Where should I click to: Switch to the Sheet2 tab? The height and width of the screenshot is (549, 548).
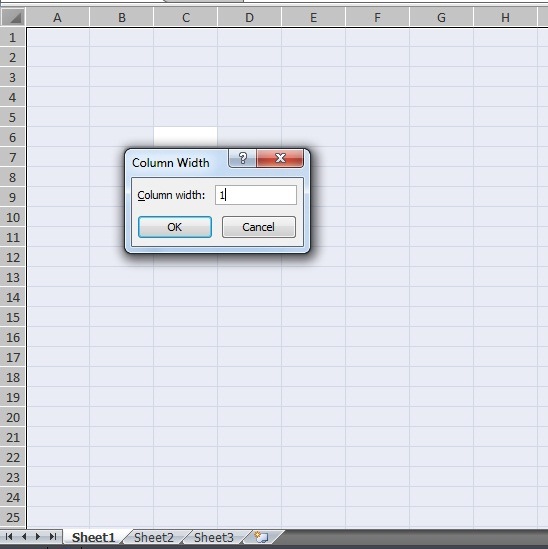[153, 537]
